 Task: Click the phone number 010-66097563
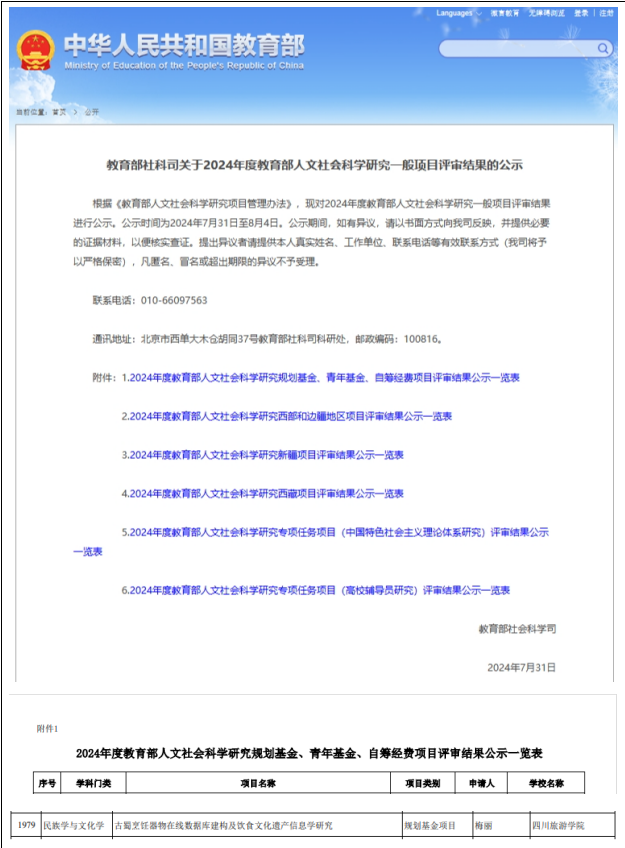[174, 300]
